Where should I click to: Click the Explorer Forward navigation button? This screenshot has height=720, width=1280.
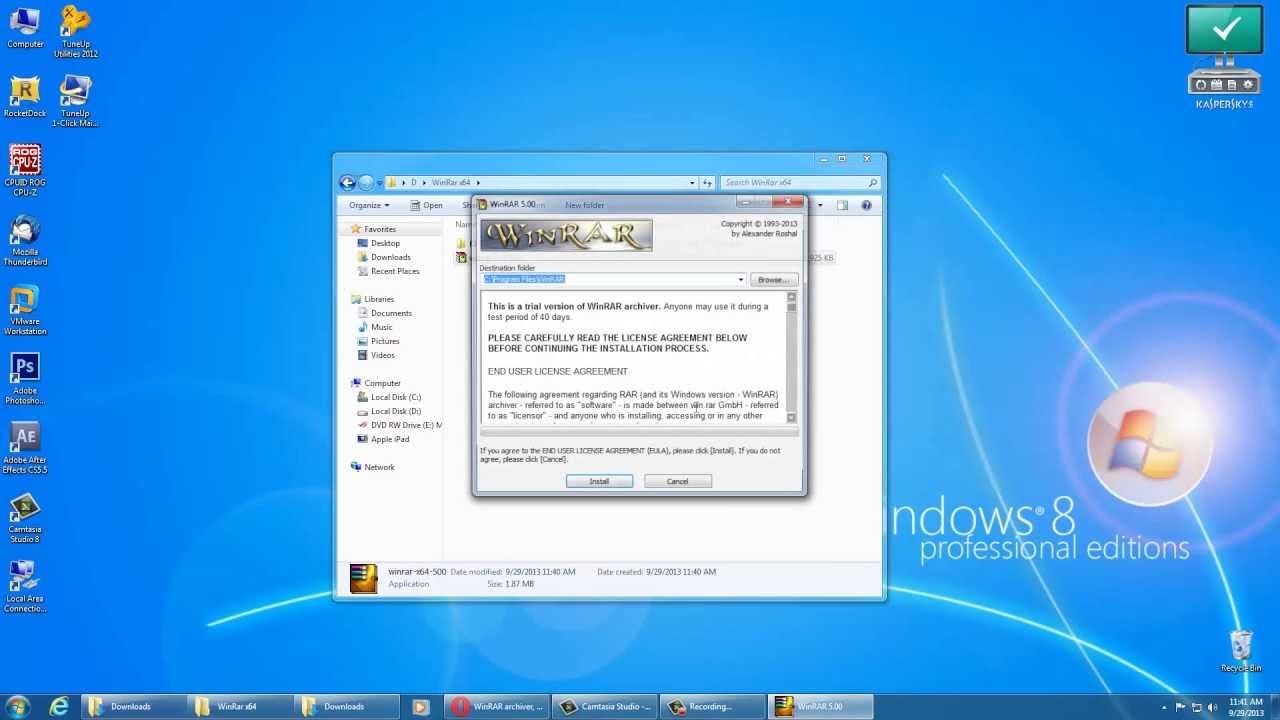tap(366, 182)
